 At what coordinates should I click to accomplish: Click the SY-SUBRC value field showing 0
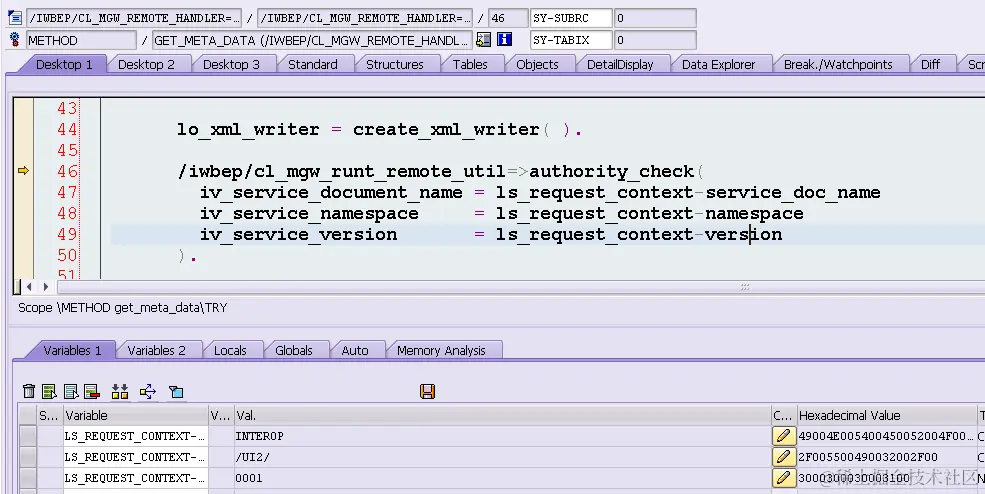(655, 18)
